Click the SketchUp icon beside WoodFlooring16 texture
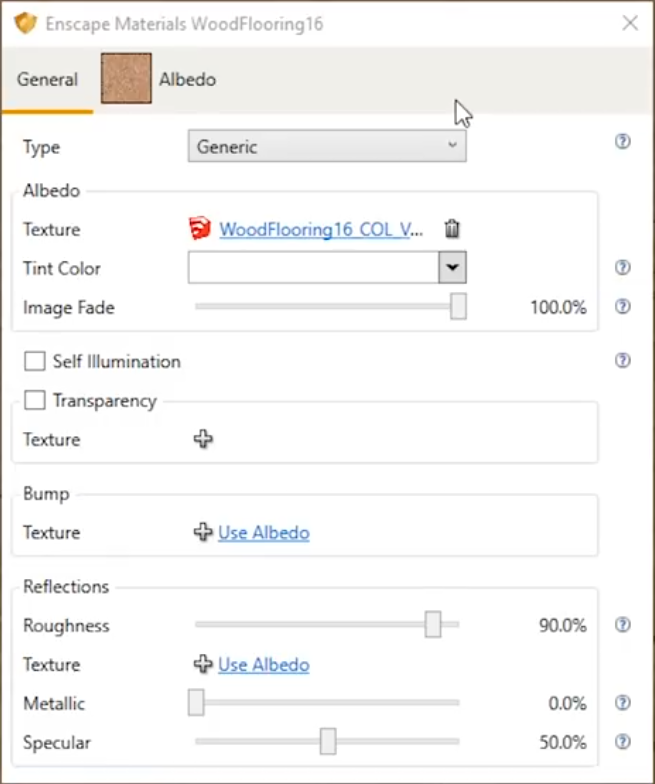Screen dimensions: 655x784 [200, 228]
